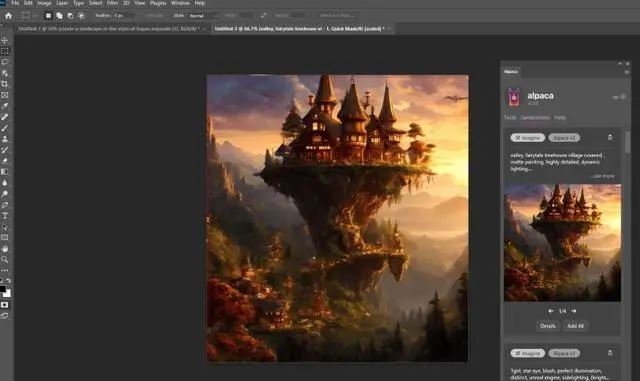Select the Move tool
The width and height of the screenshot is (640, 381).
pos(4,40)
